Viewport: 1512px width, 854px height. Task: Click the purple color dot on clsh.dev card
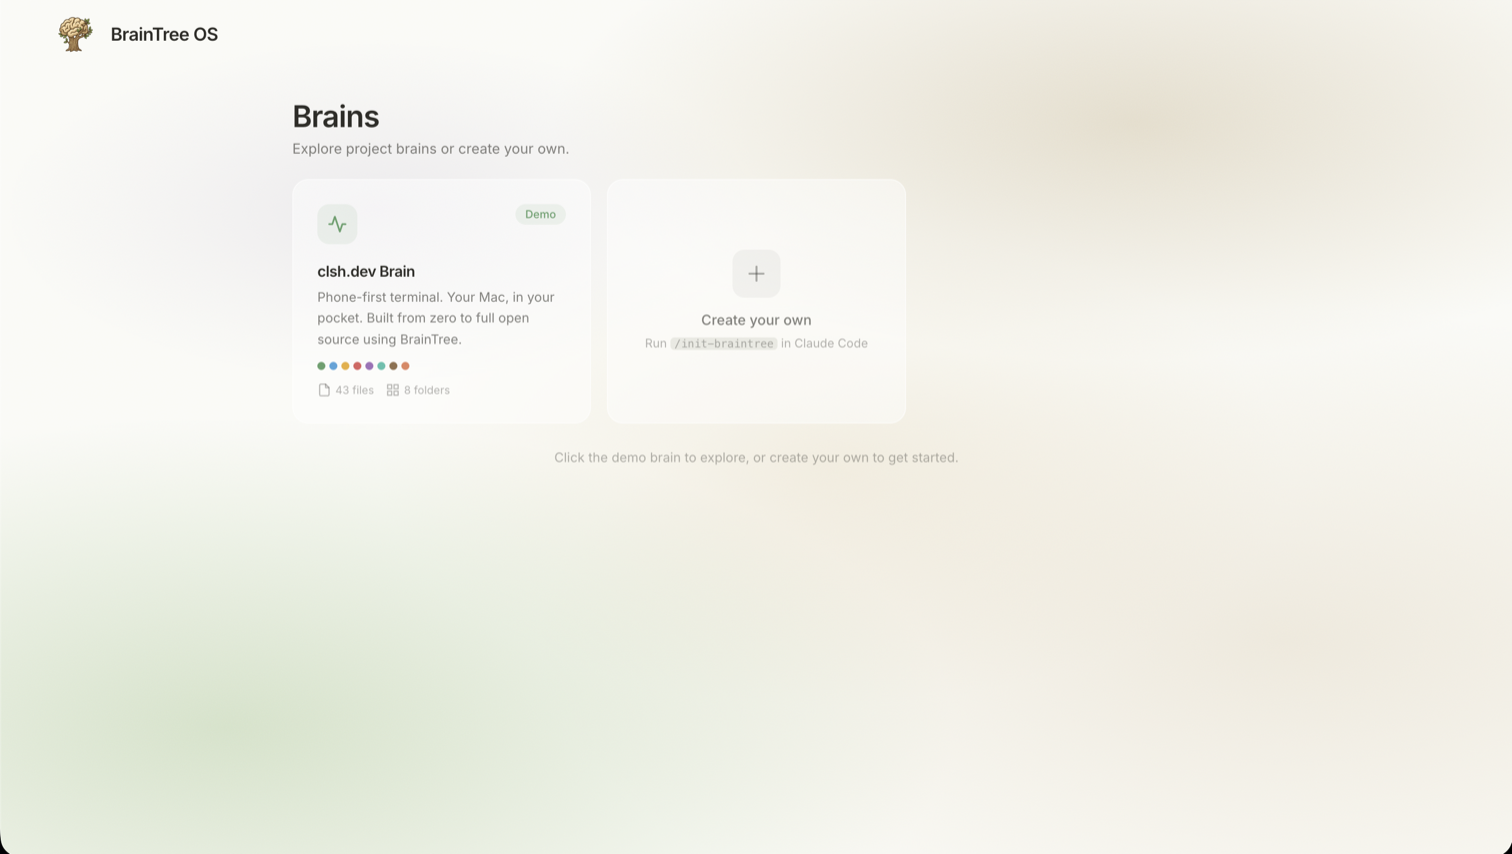pos(369,366)
